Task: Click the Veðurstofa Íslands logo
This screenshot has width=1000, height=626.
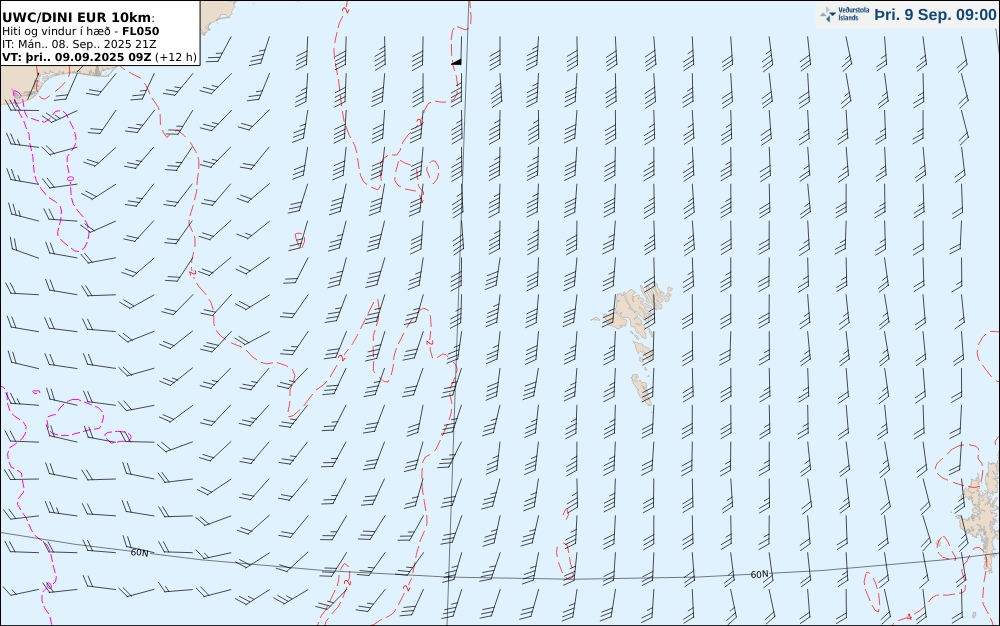Action: coord(844,14)
